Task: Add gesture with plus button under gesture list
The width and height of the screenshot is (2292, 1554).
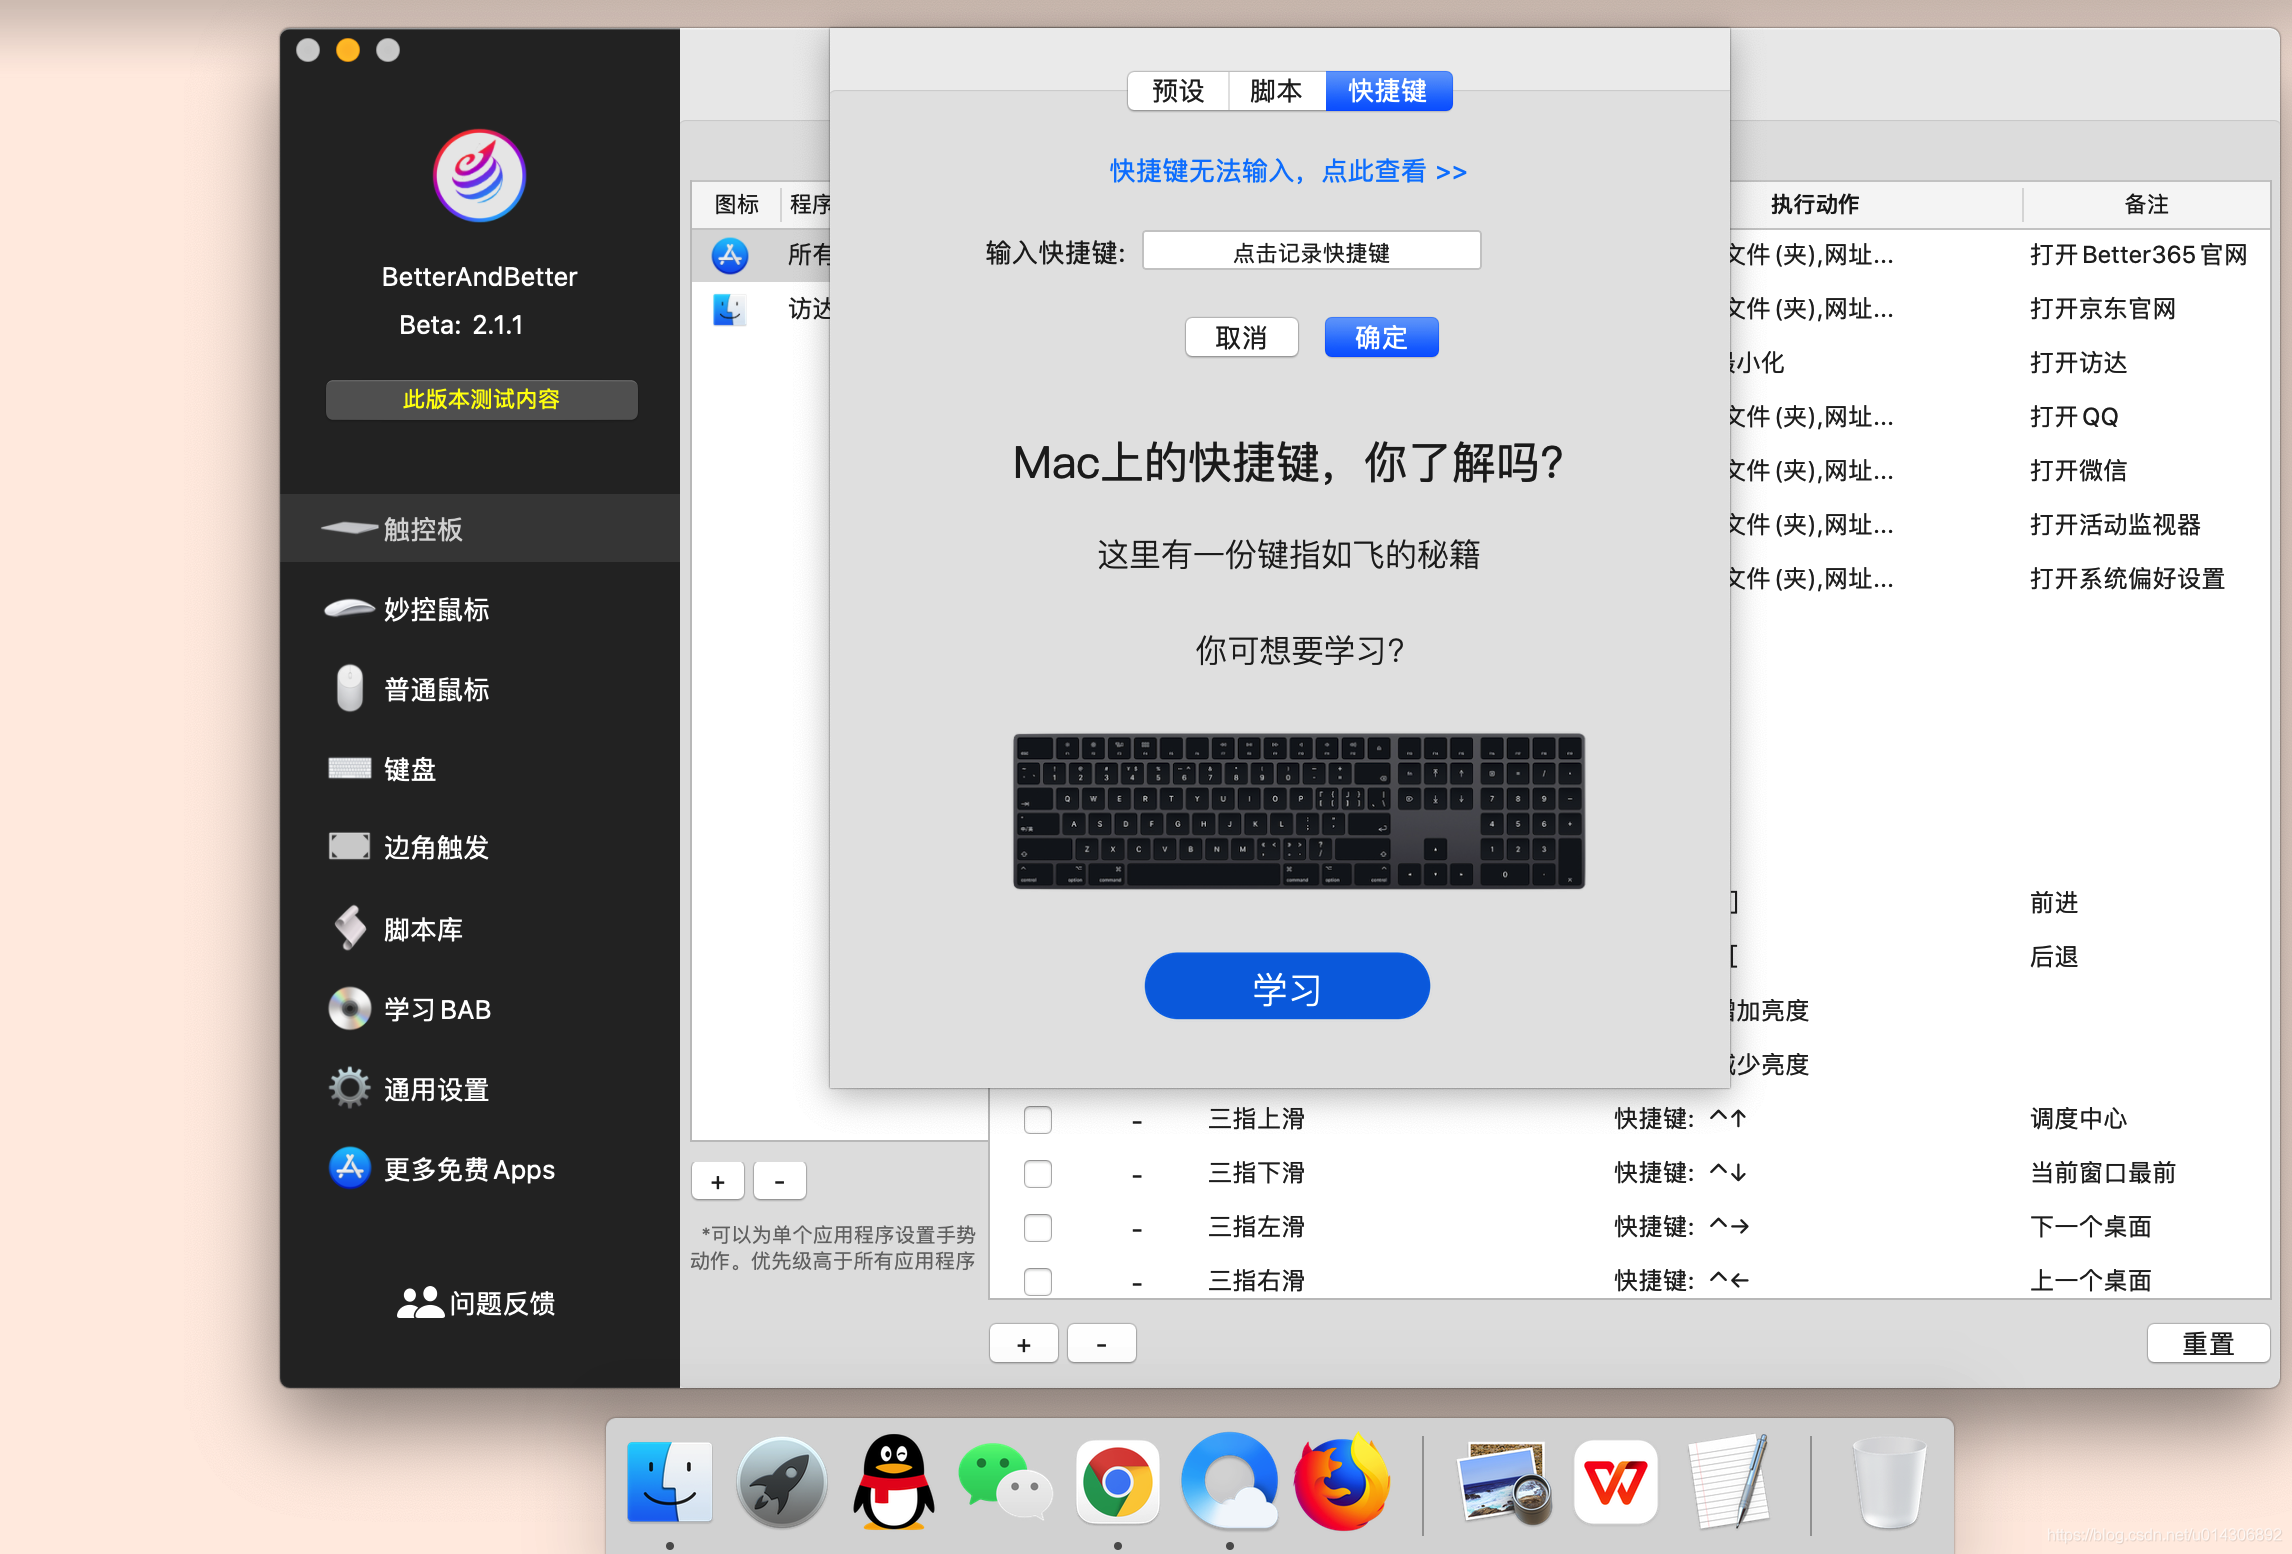Action: point(1023,1343)
